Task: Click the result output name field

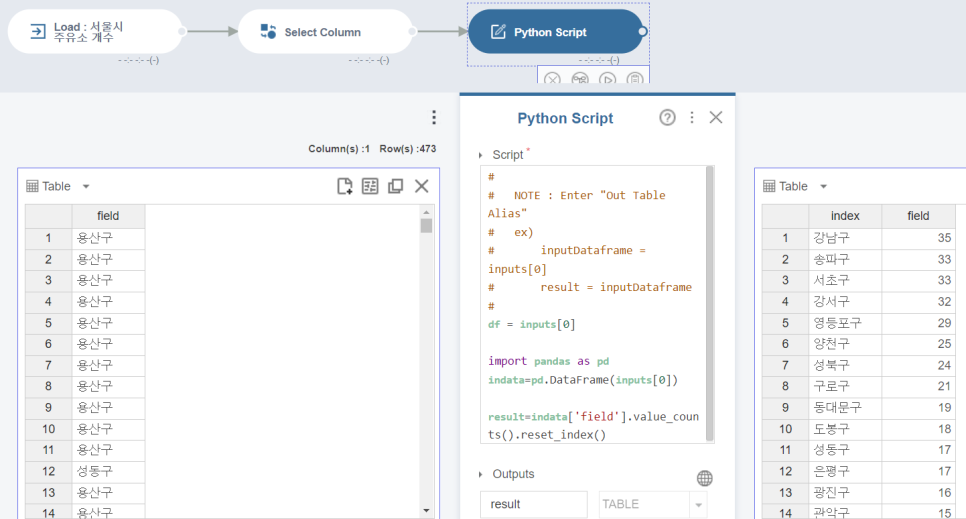Action: tap(534, 504)
